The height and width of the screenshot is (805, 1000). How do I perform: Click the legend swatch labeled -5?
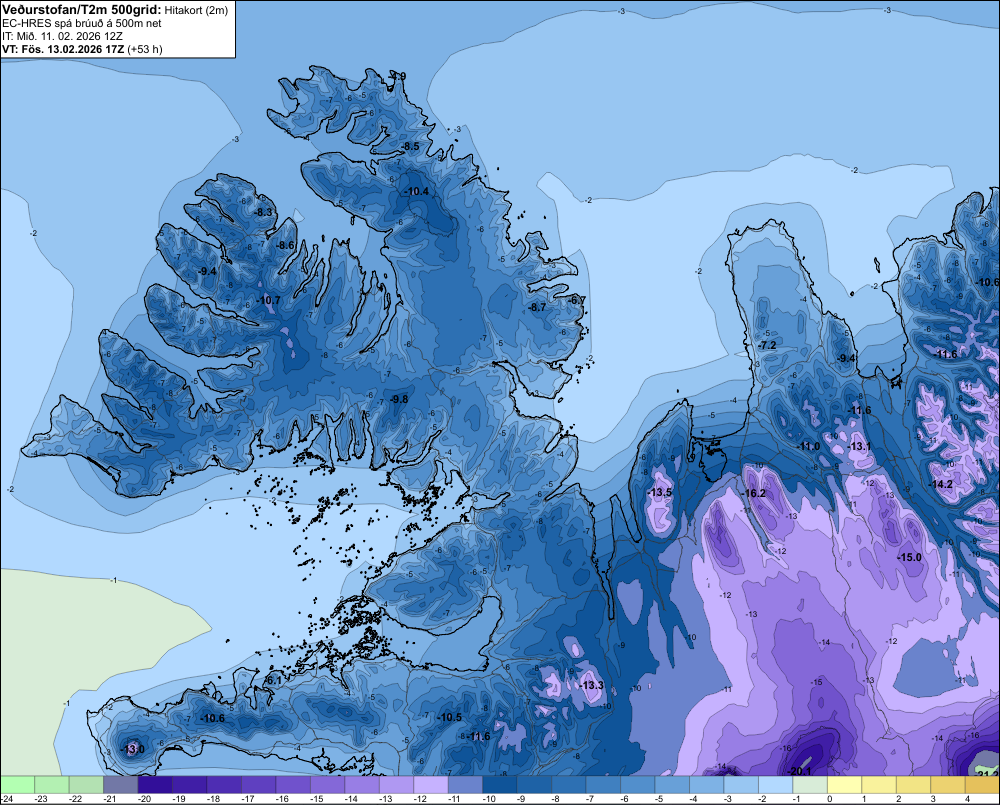coord(672,784)
